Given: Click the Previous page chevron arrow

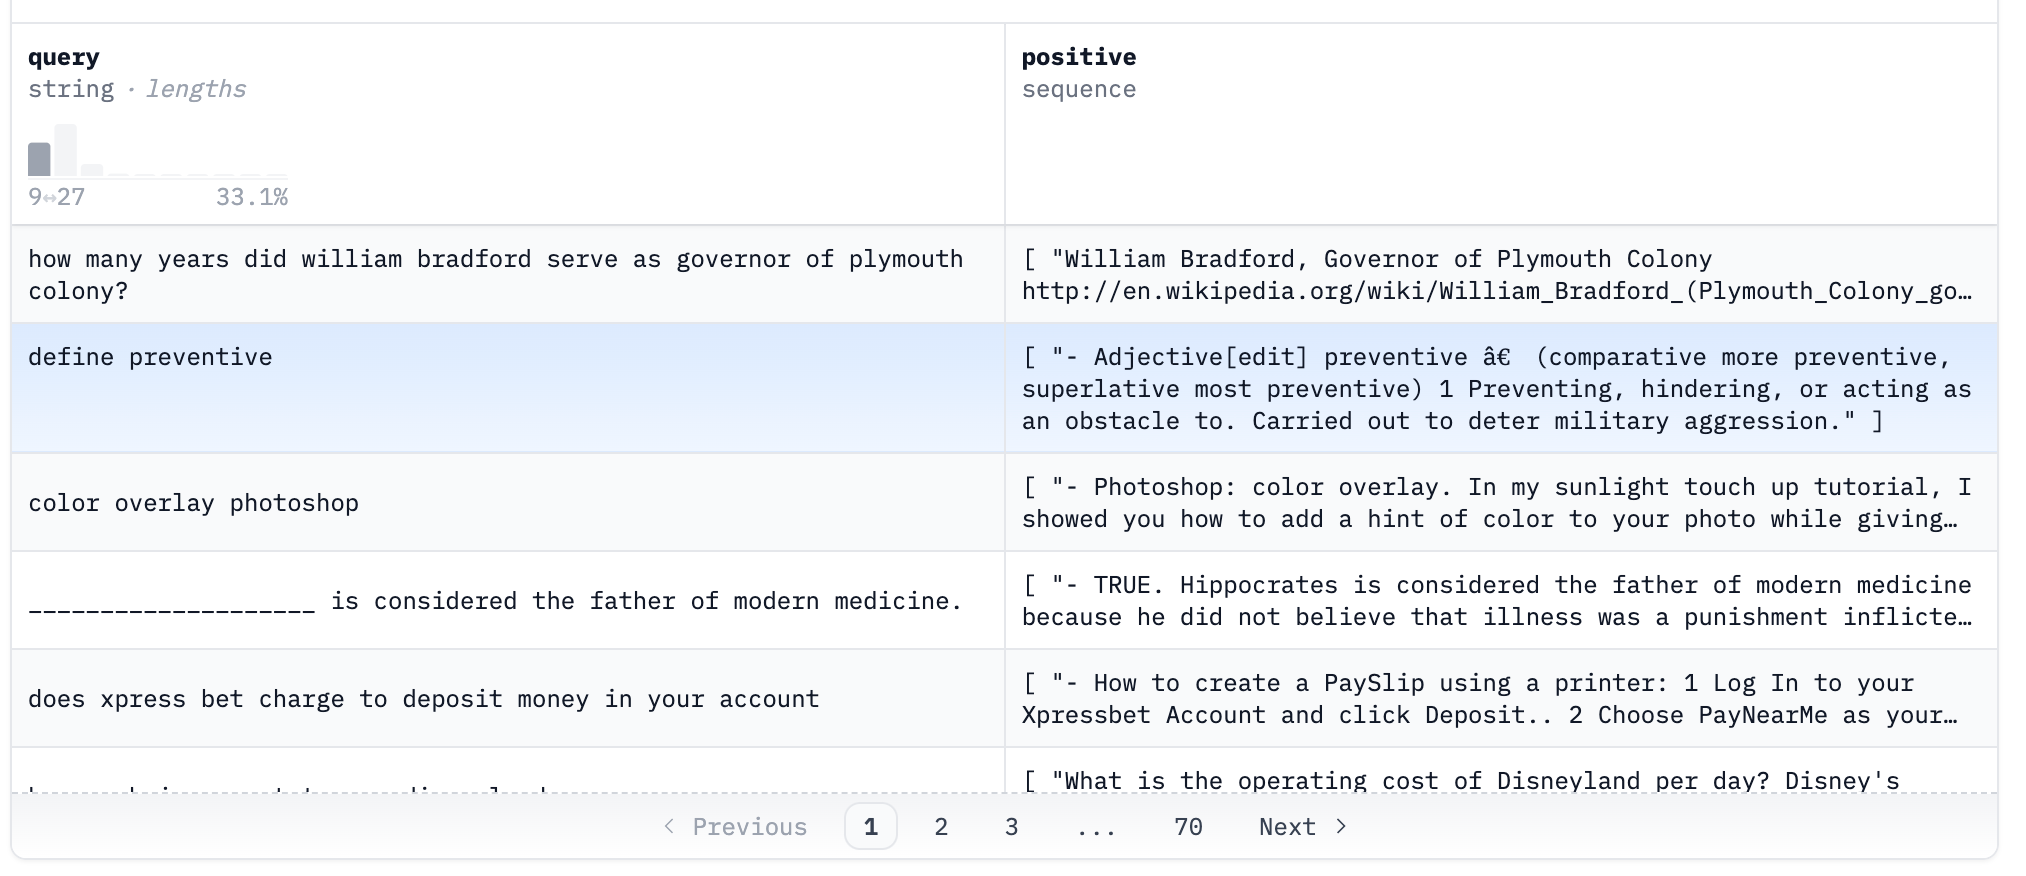Looking at the screenshot, I should point(669,826).
